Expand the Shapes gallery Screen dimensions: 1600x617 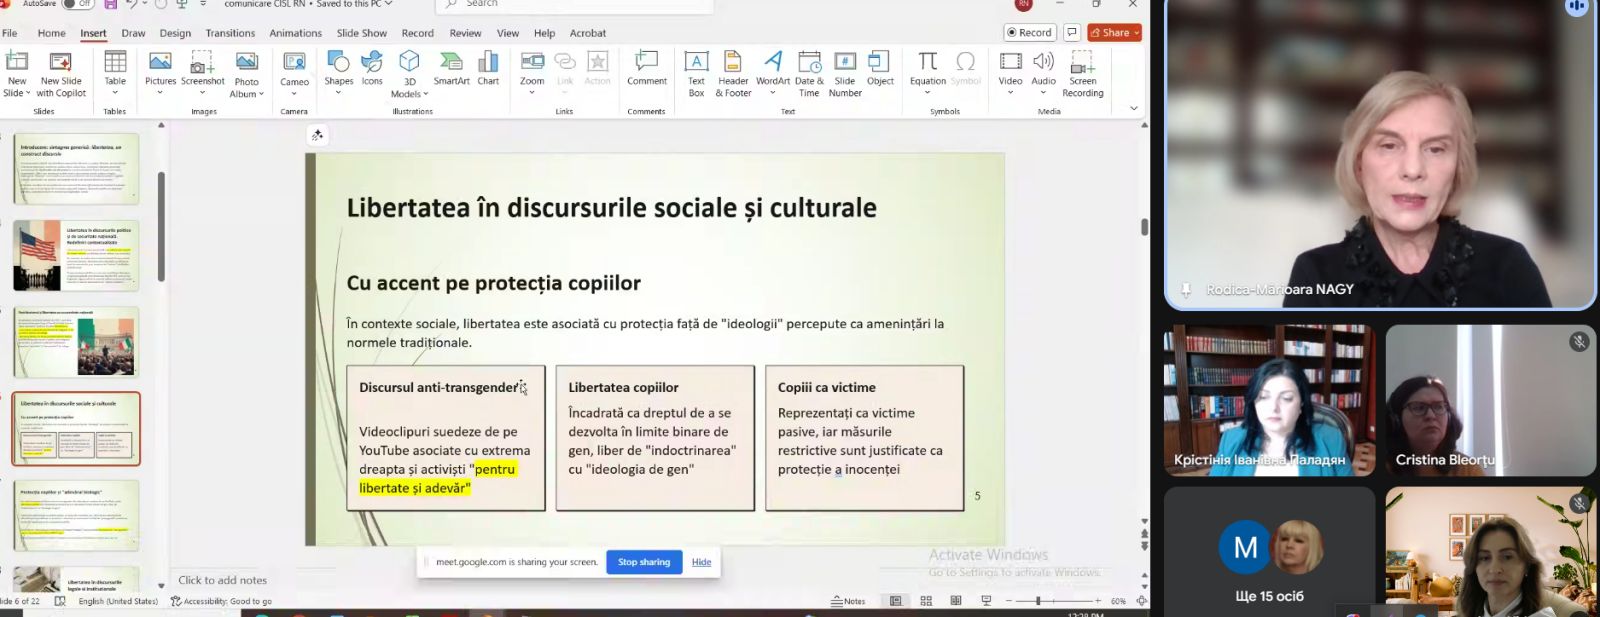tap(338, 93)
